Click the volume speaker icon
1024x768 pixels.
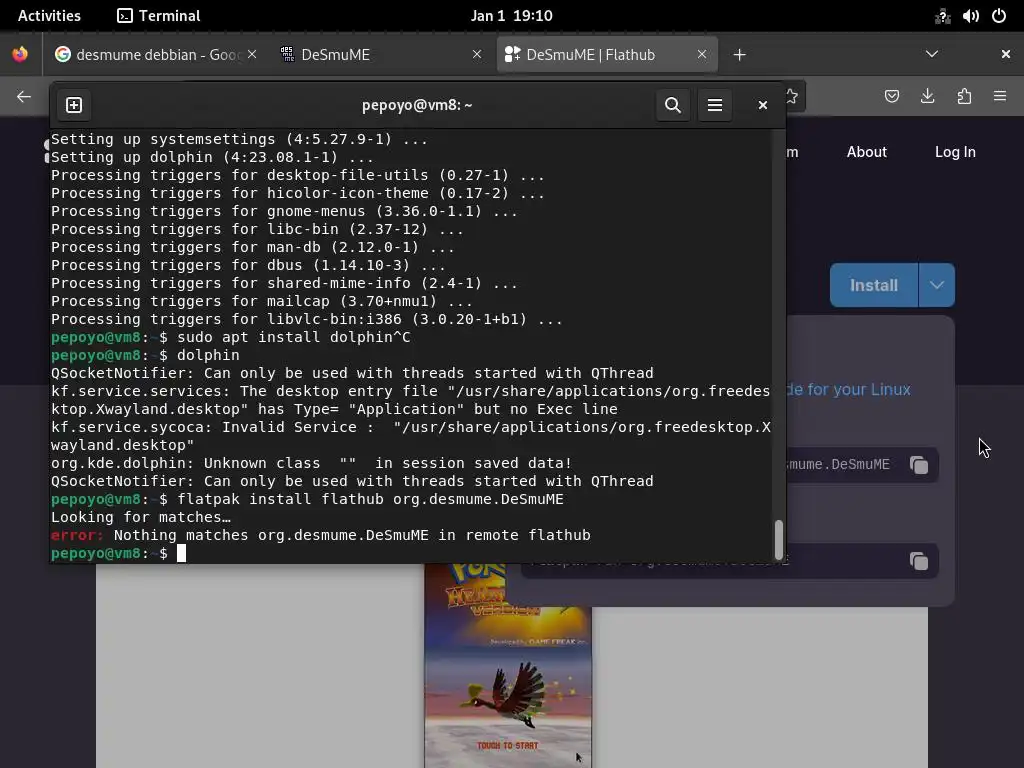tap(970, 16)
